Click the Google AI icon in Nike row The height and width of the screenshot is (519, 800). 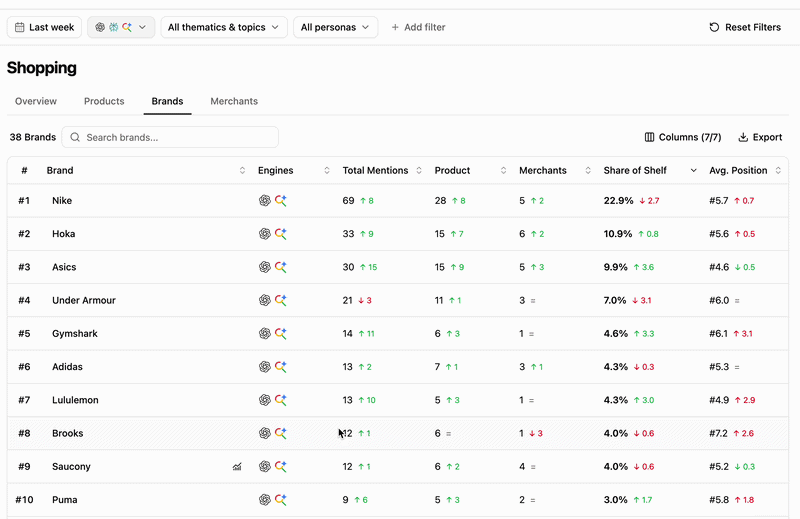pos(281,201)
